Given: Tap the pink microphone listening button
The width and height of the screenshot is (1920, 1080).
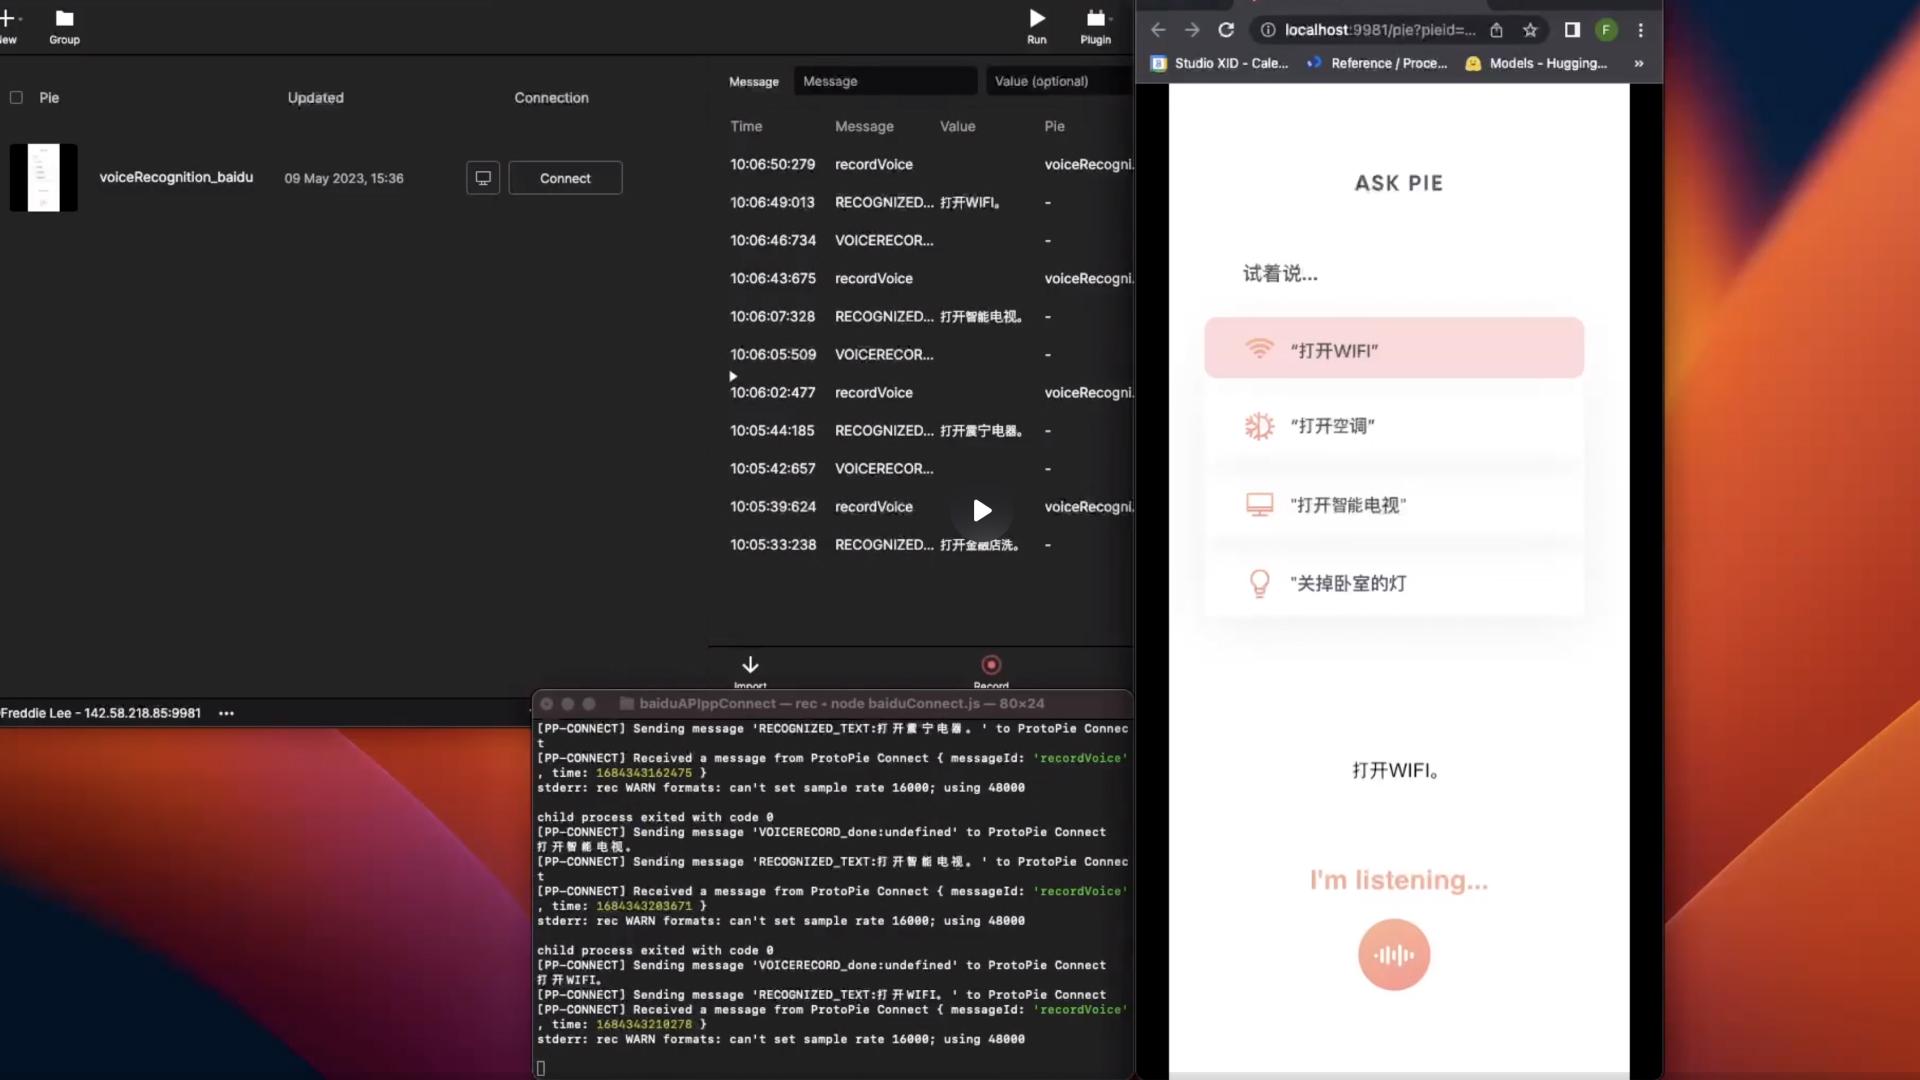Looking at the screenshot, I should coord(1394,955).
